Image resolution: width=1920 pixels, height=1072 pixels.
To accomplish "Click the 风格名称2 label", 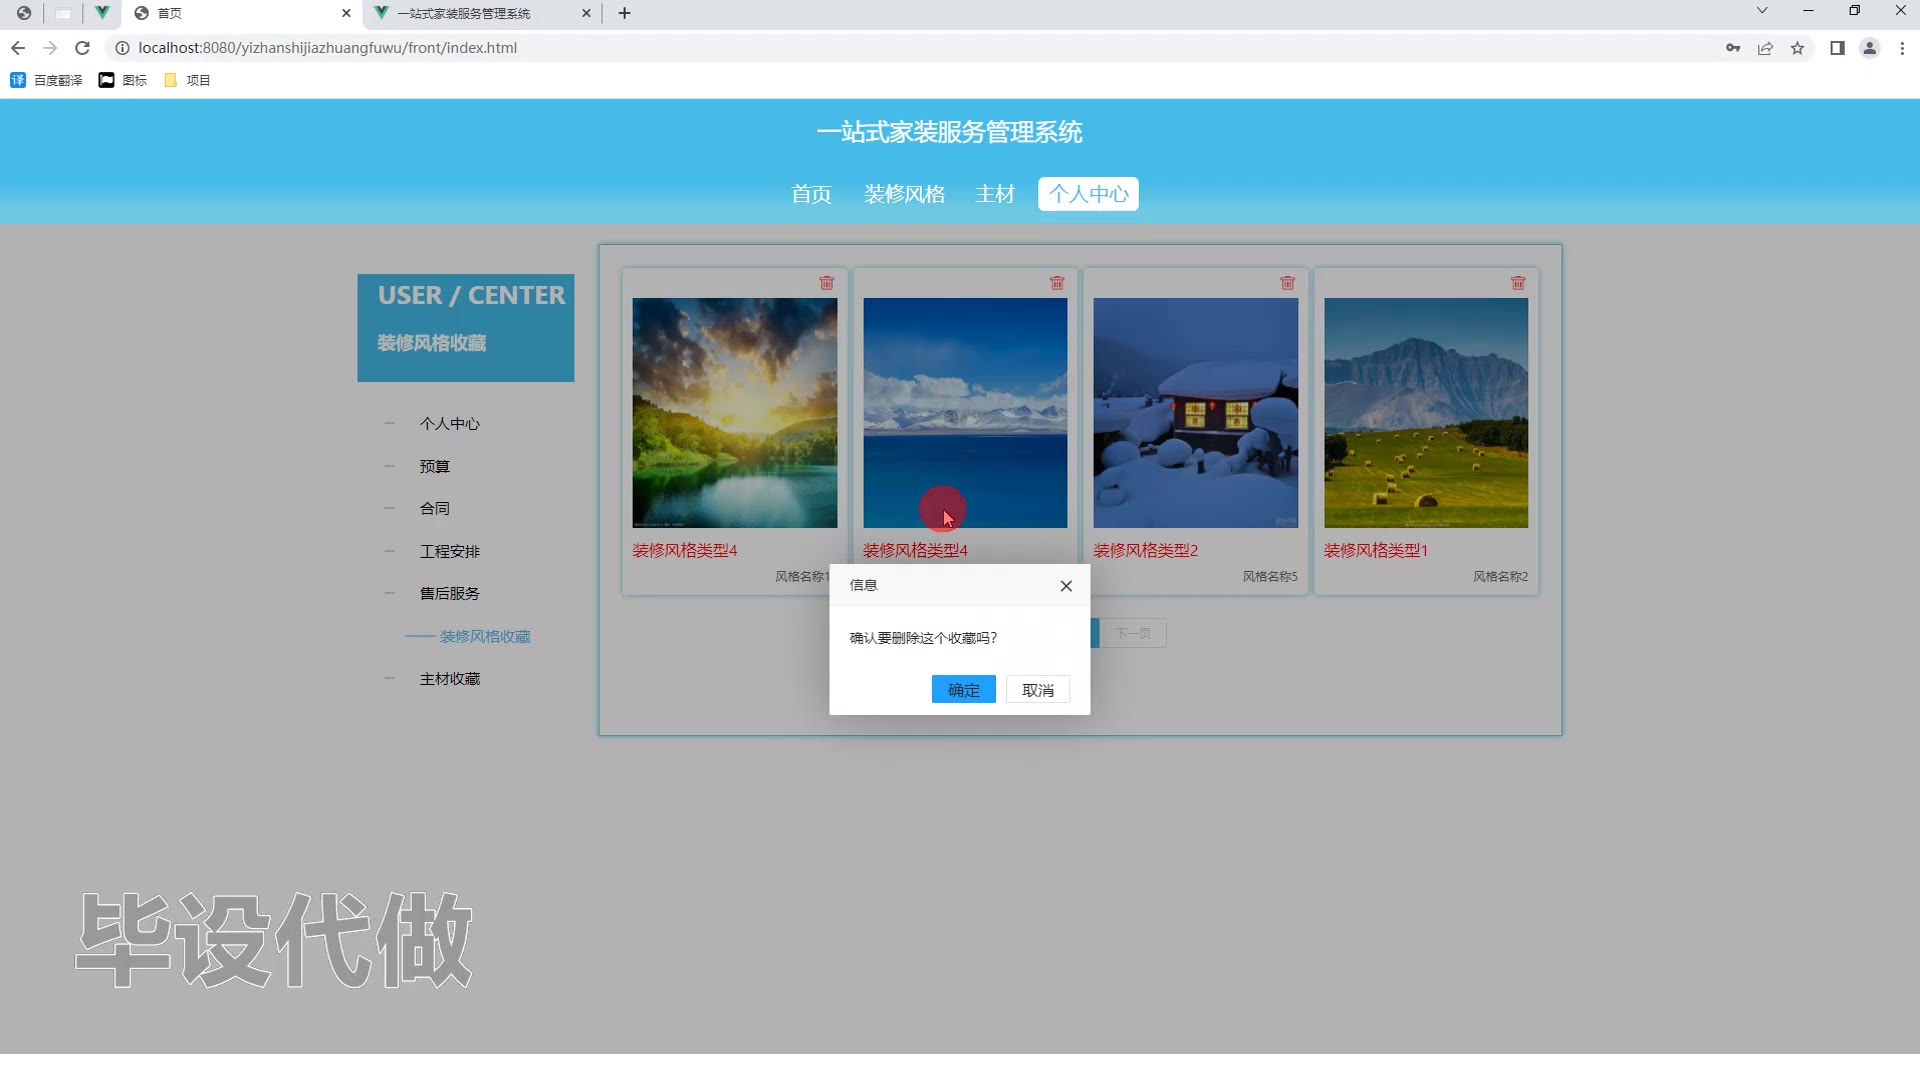I will pyautogui.click(x=1500, y=577).
